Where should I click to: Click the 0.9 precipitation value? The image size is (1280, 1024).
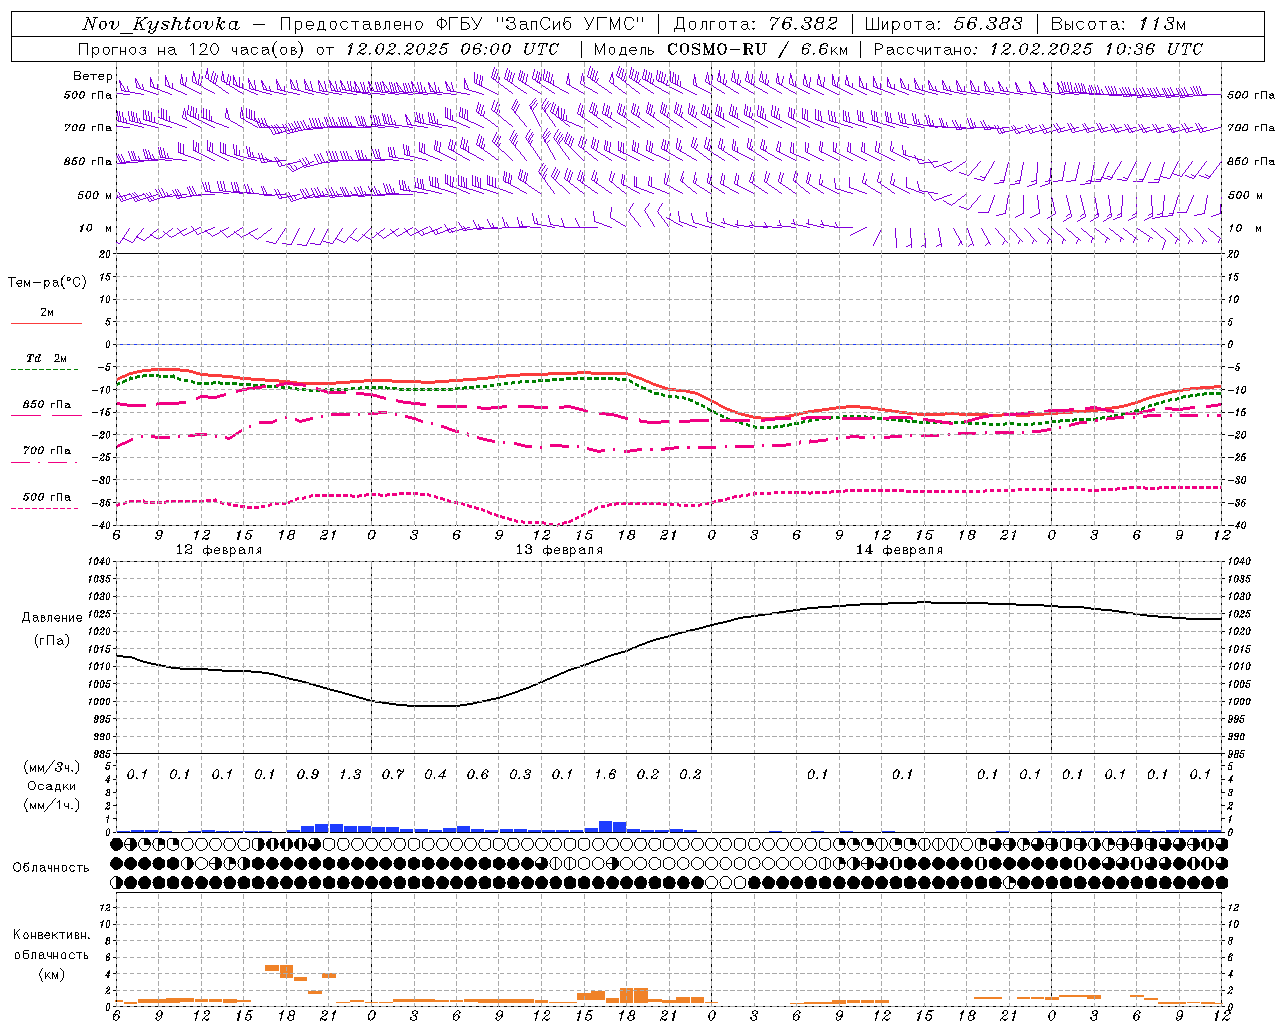click(x=308, y=774)
